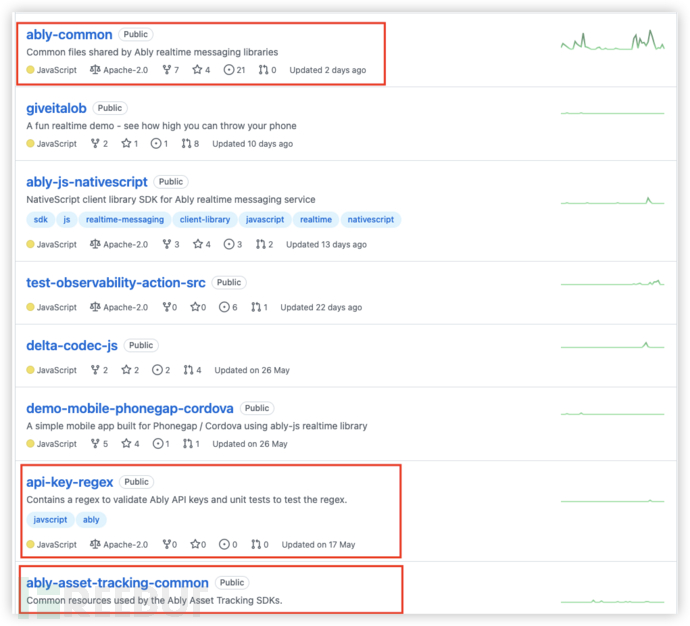Select the nativescript topic tag

click(371, 220)
